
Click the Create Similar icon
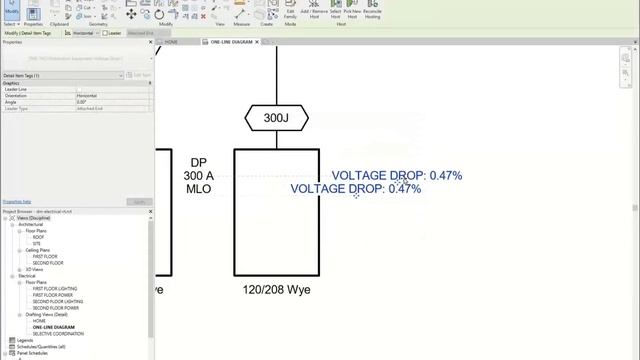[x=273, y=14]
